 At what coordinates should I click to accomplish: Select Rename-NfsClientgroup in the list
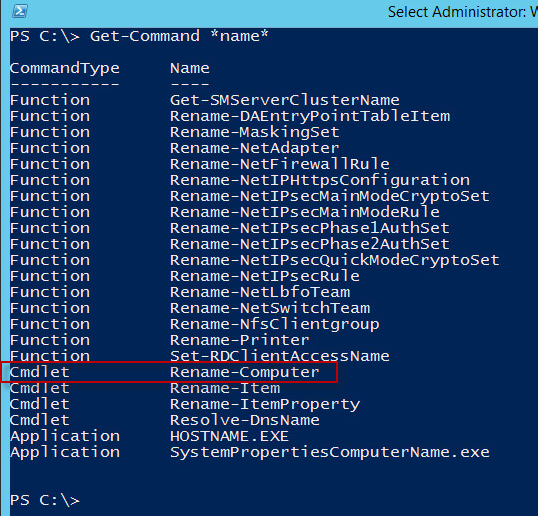pyautogui.click(x=275, y=325)
